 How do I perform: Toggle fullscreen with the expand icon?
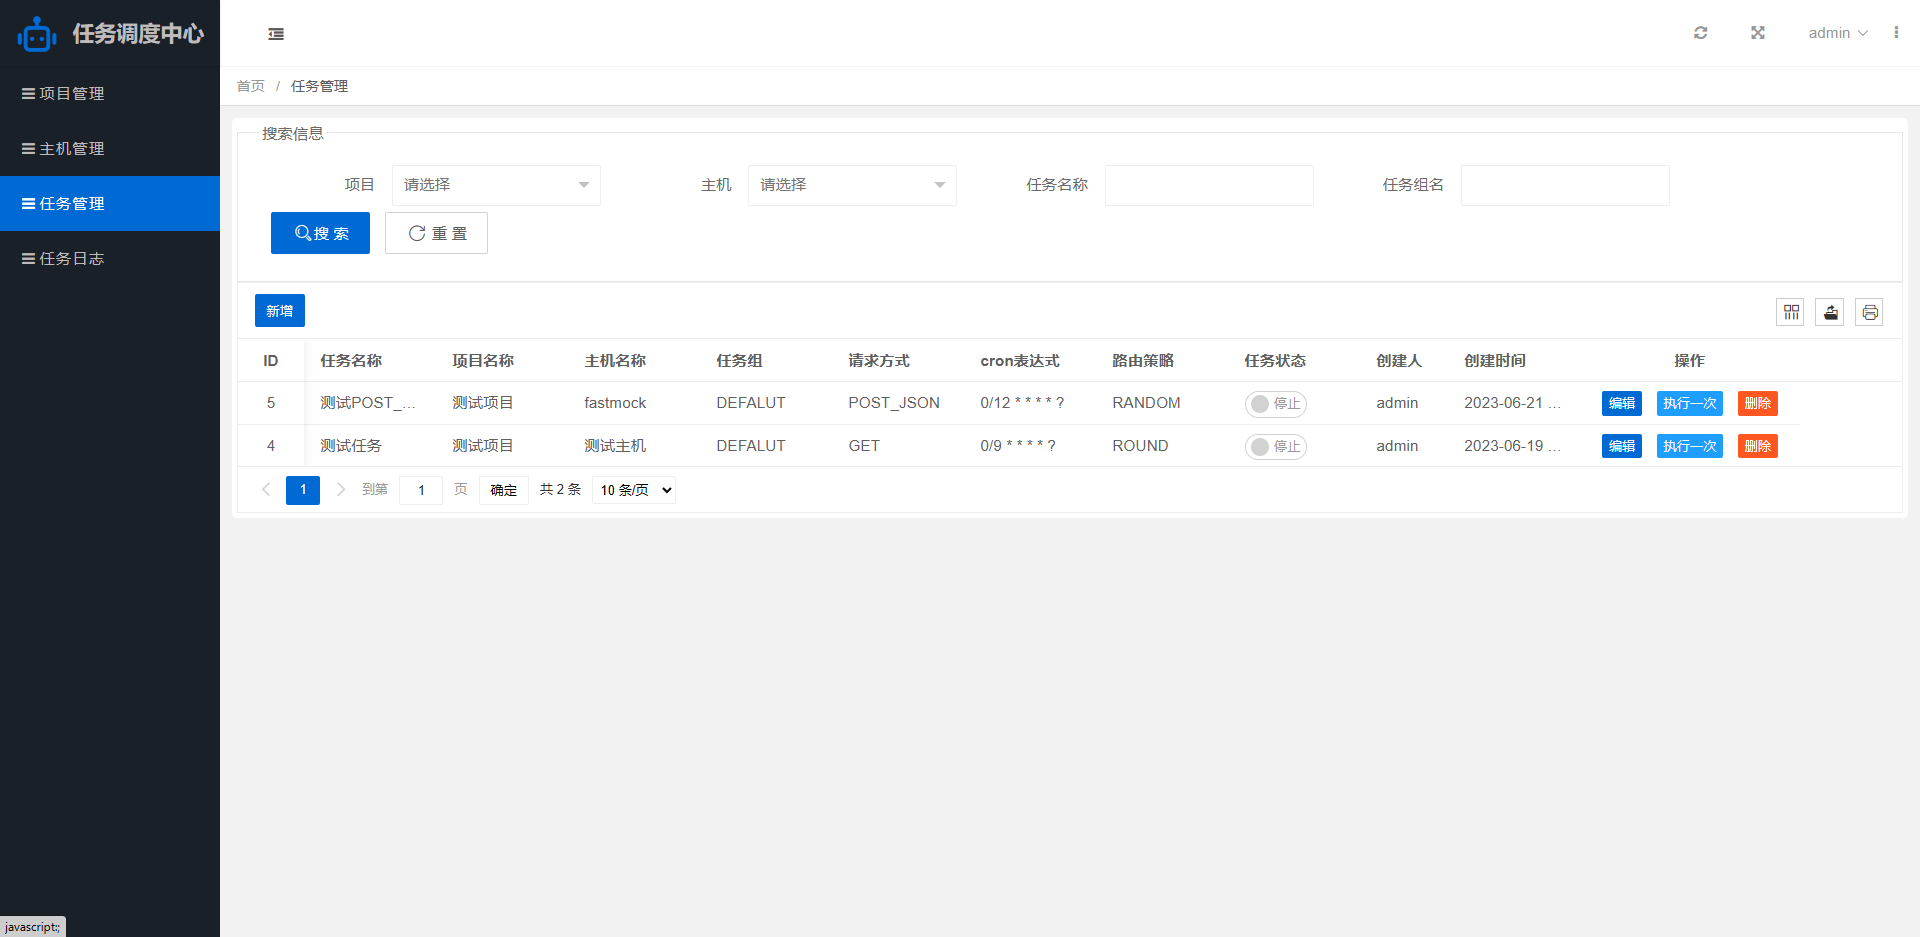tap(1757, 33)
